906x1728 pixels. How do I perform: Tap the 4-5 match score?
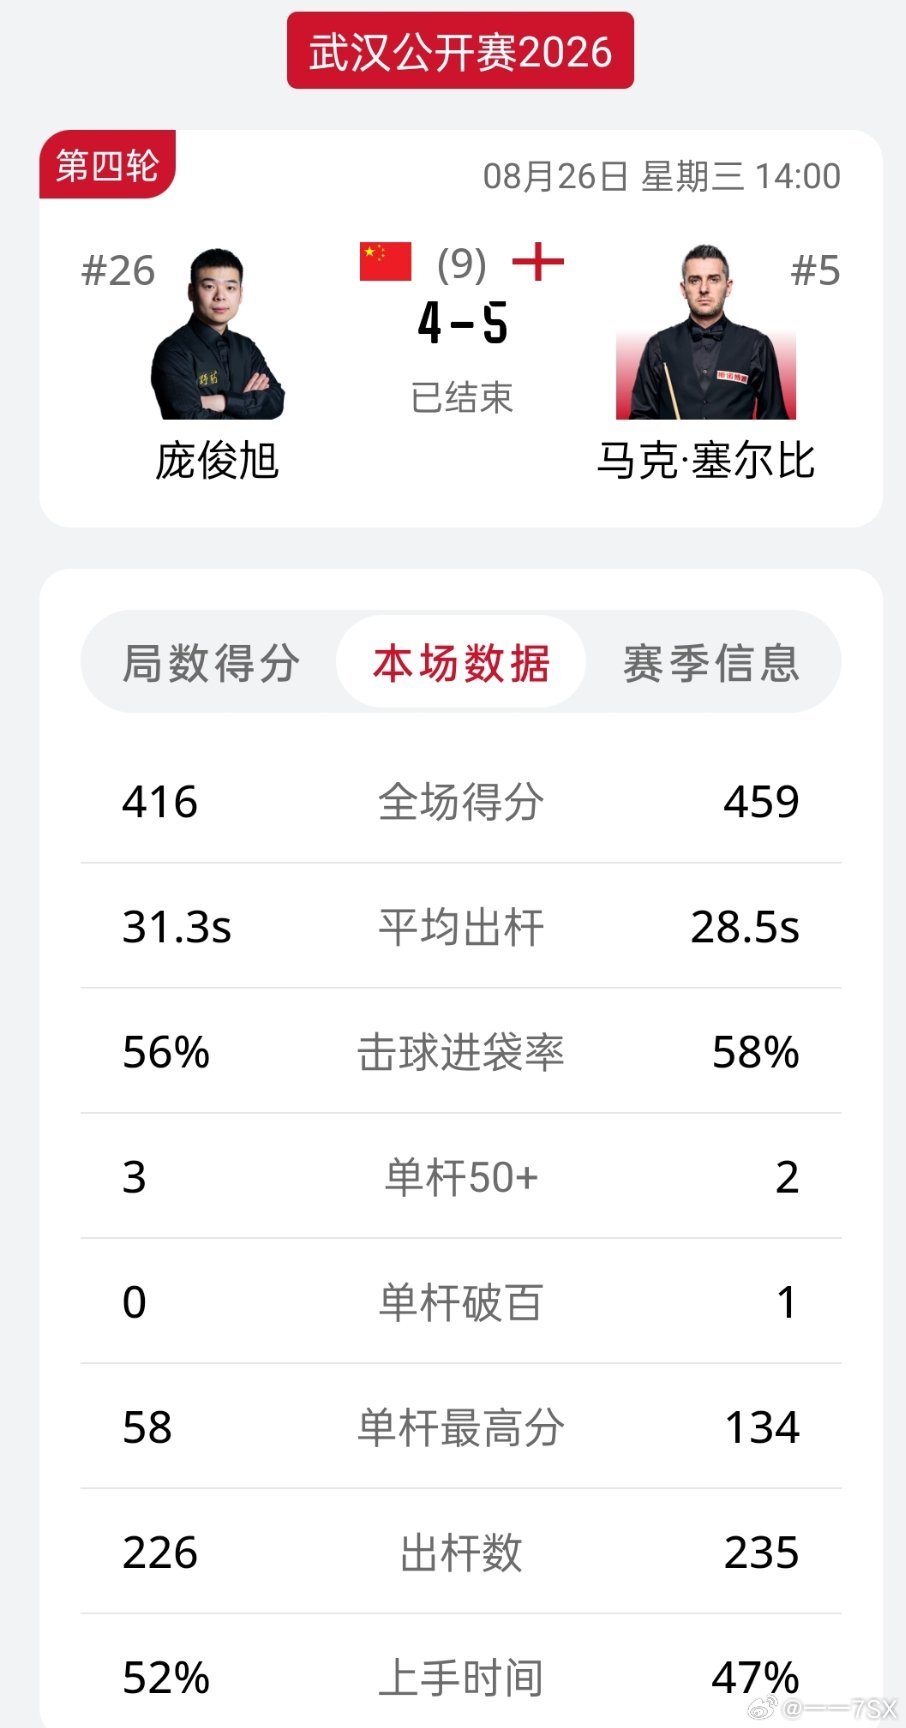pyautogui.click(x=462, y=323)
